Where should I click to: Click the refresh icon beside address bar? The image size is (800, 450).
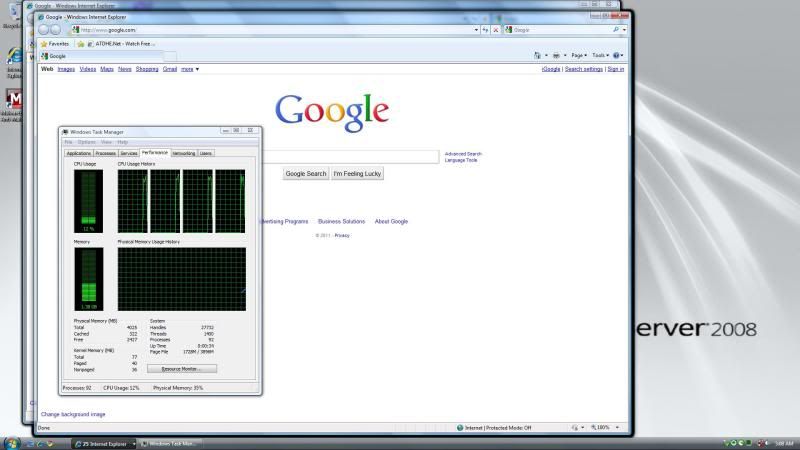[x=485, y=30]
